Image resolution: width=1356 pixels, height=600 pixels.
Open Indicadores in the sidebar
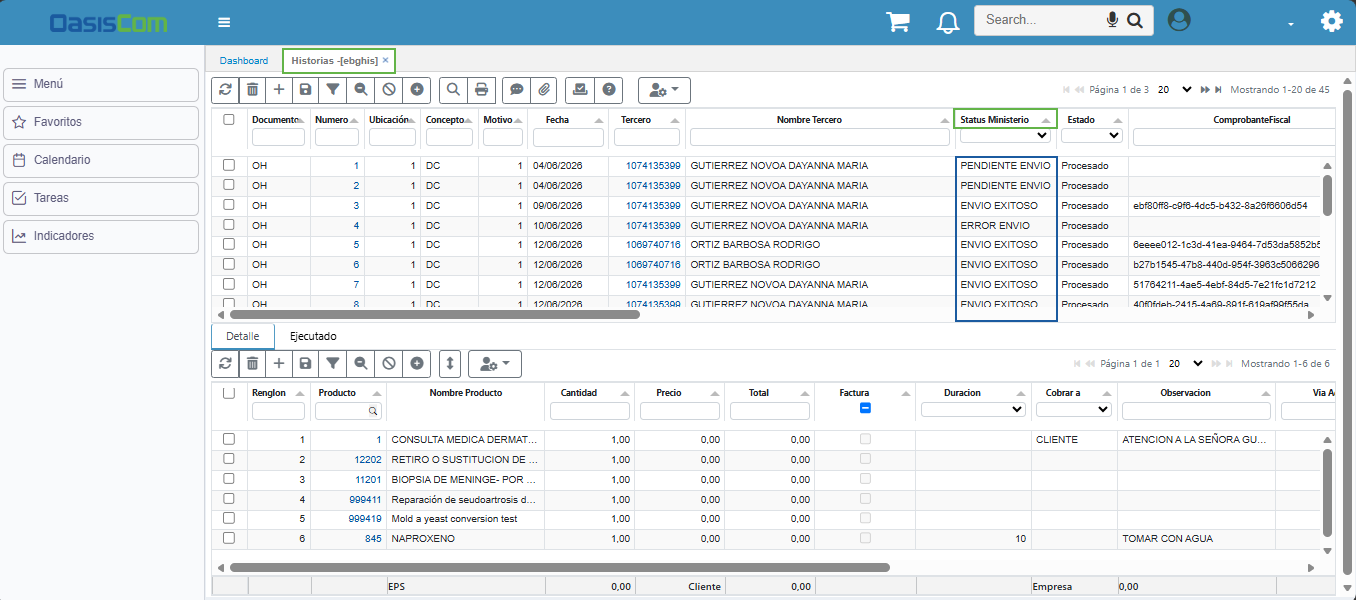[x=101, y=236]
